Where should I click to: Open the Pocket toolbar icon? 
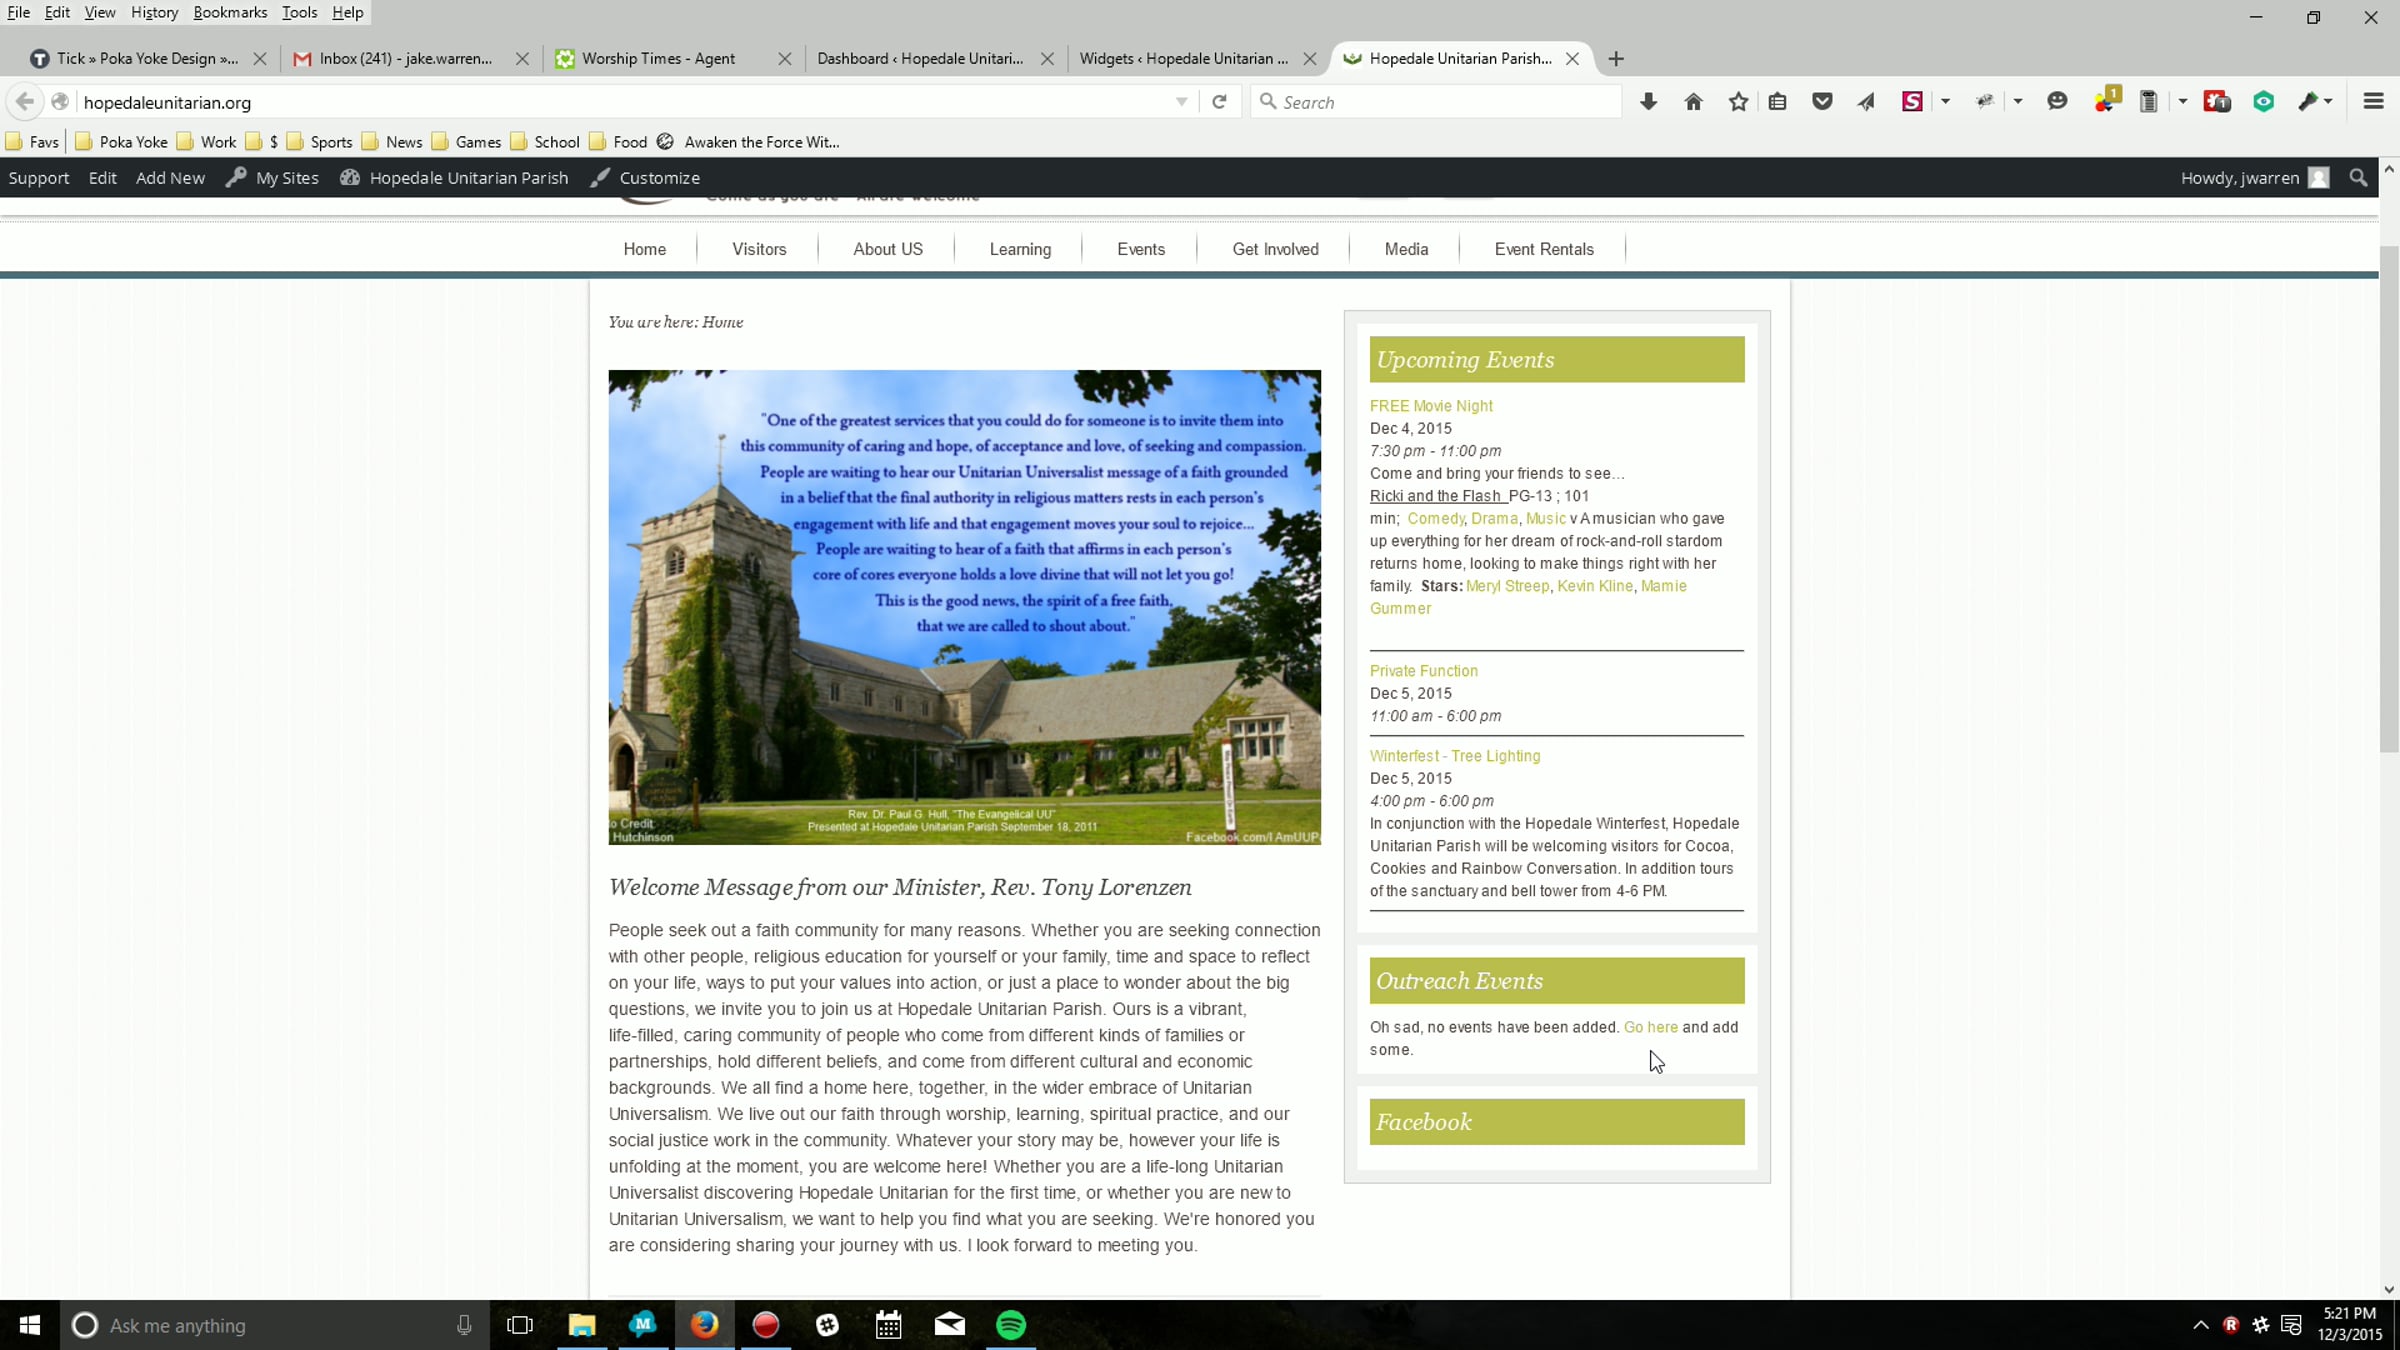click(1822, 102)
